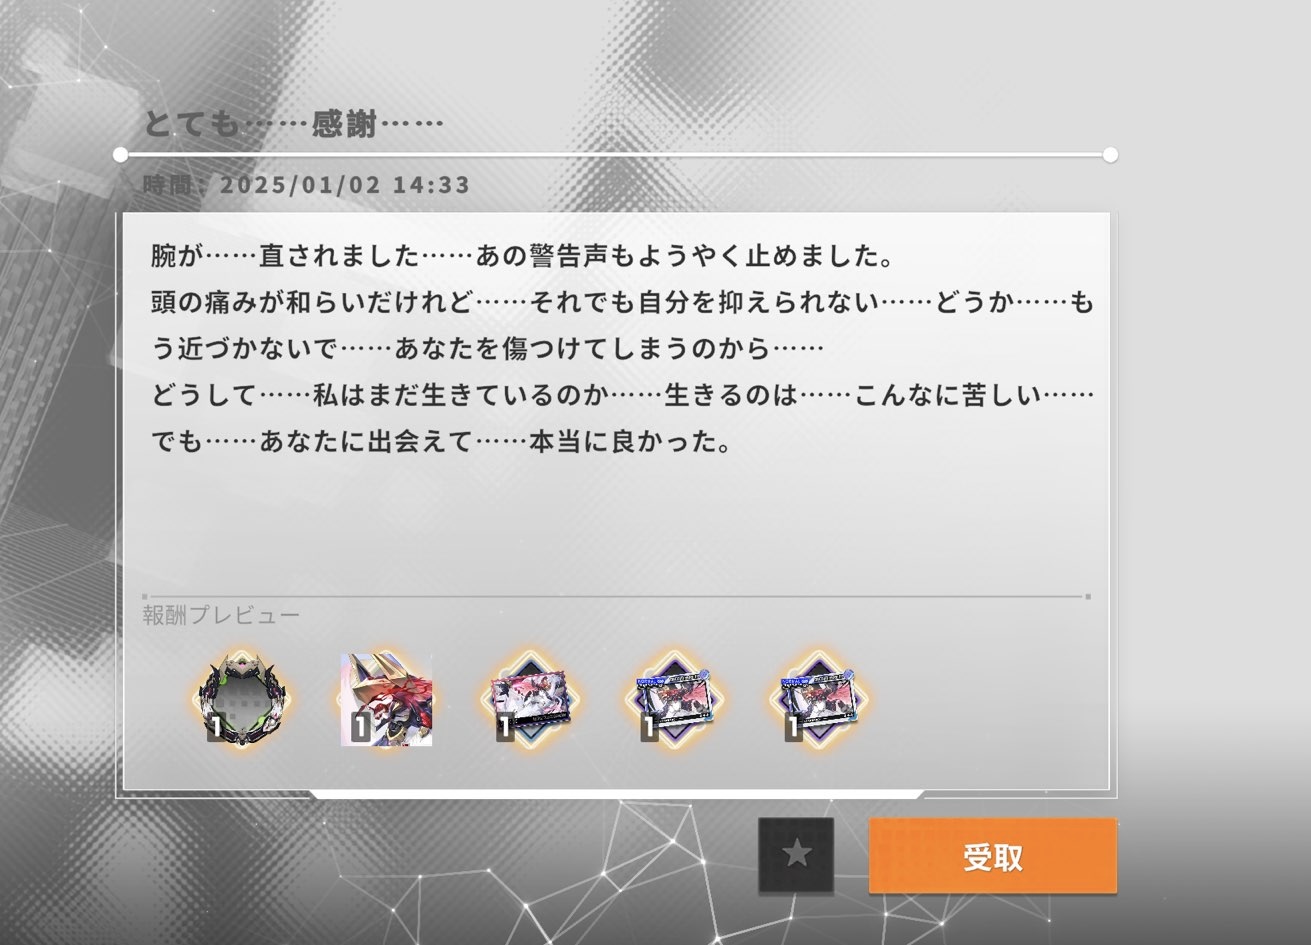The height and width of the screenshot is (945, 1311).
Task: Click the line starting う近づかないで
Action: tap(487, 348)
